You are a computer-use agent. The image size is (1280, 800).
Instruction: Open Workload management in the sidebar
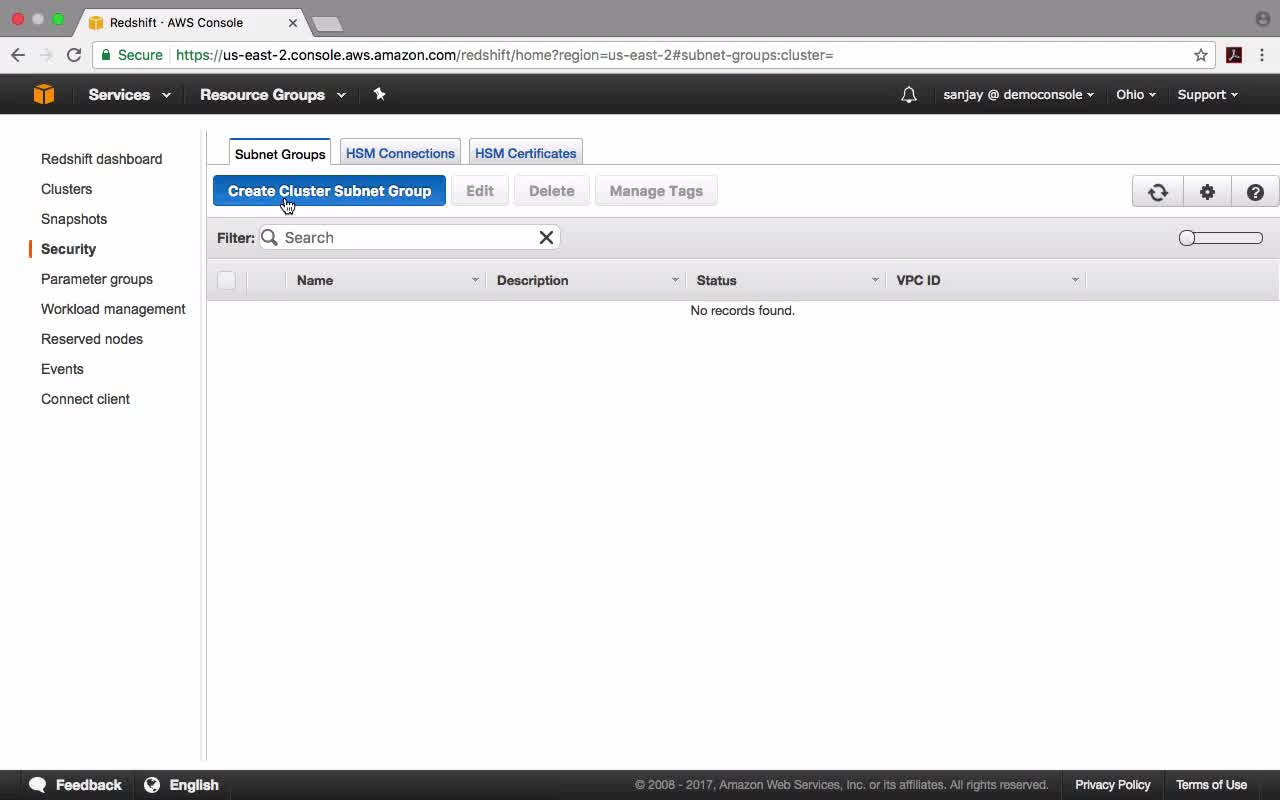pos(113,309)
